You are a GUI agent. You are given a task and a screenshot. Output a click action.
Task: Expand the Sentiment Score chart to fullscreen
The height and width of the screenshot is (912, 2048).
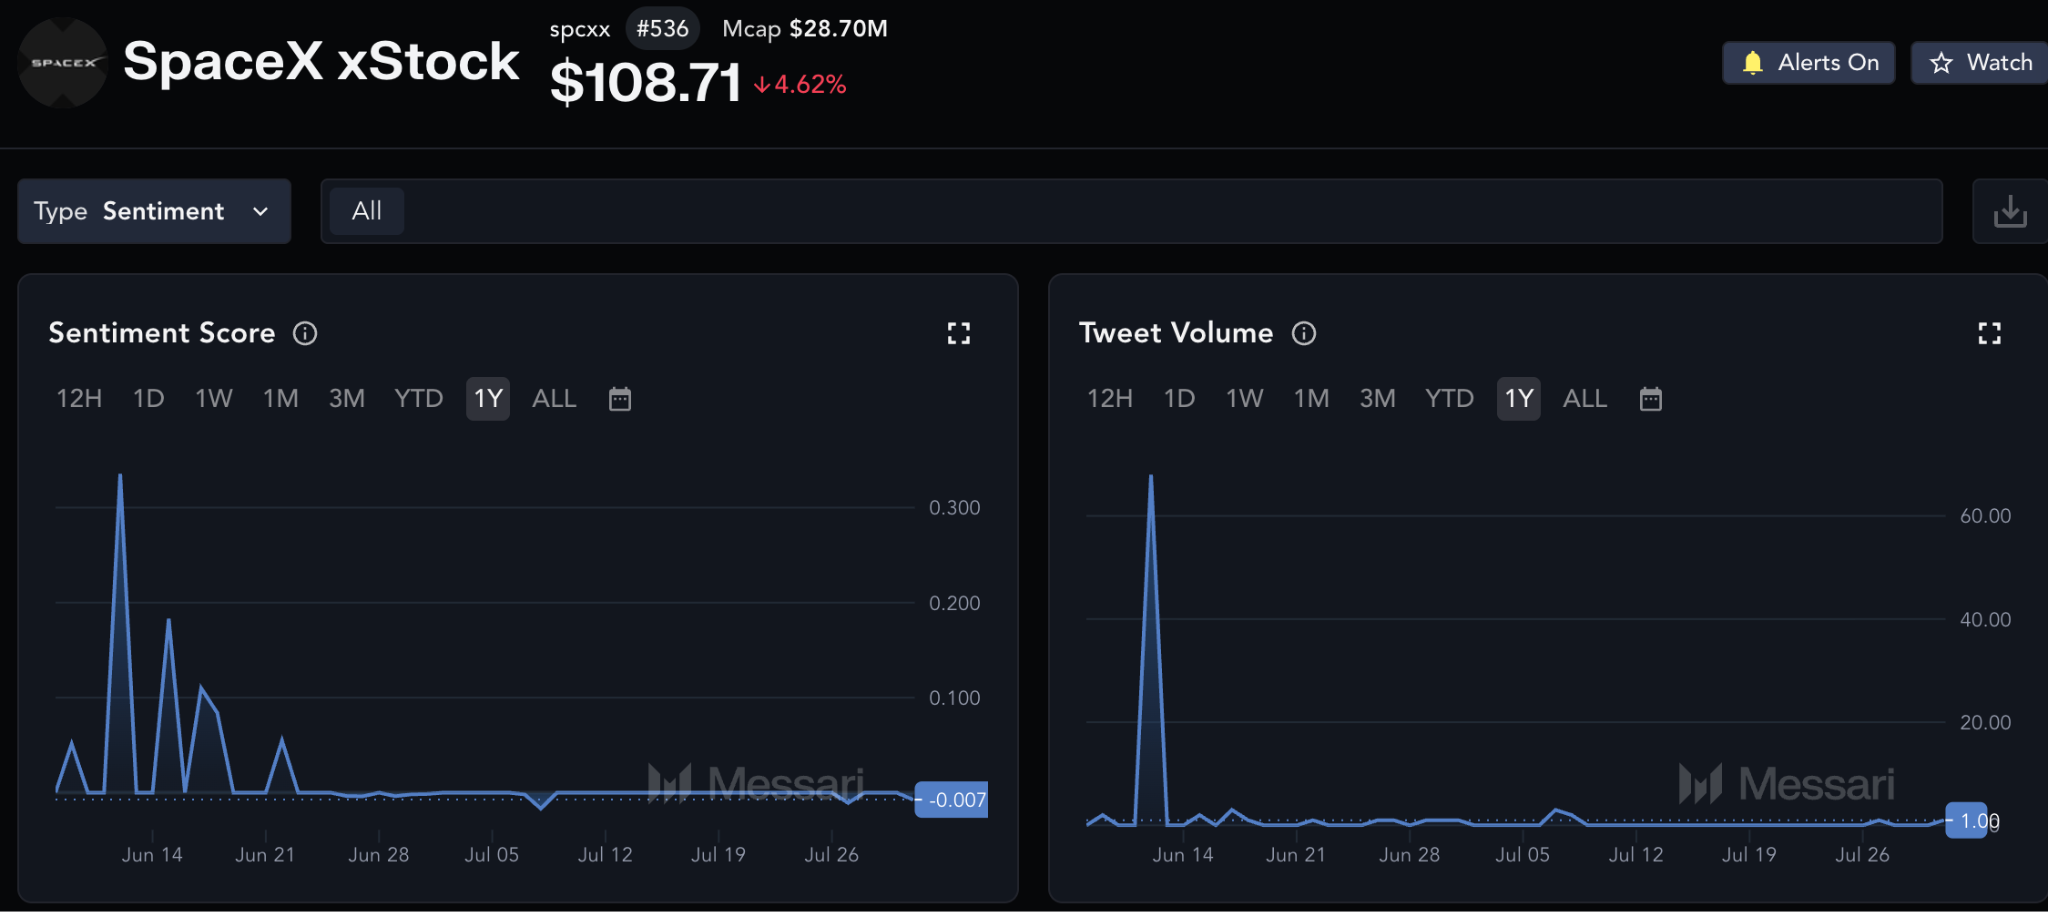coord(958,333)
